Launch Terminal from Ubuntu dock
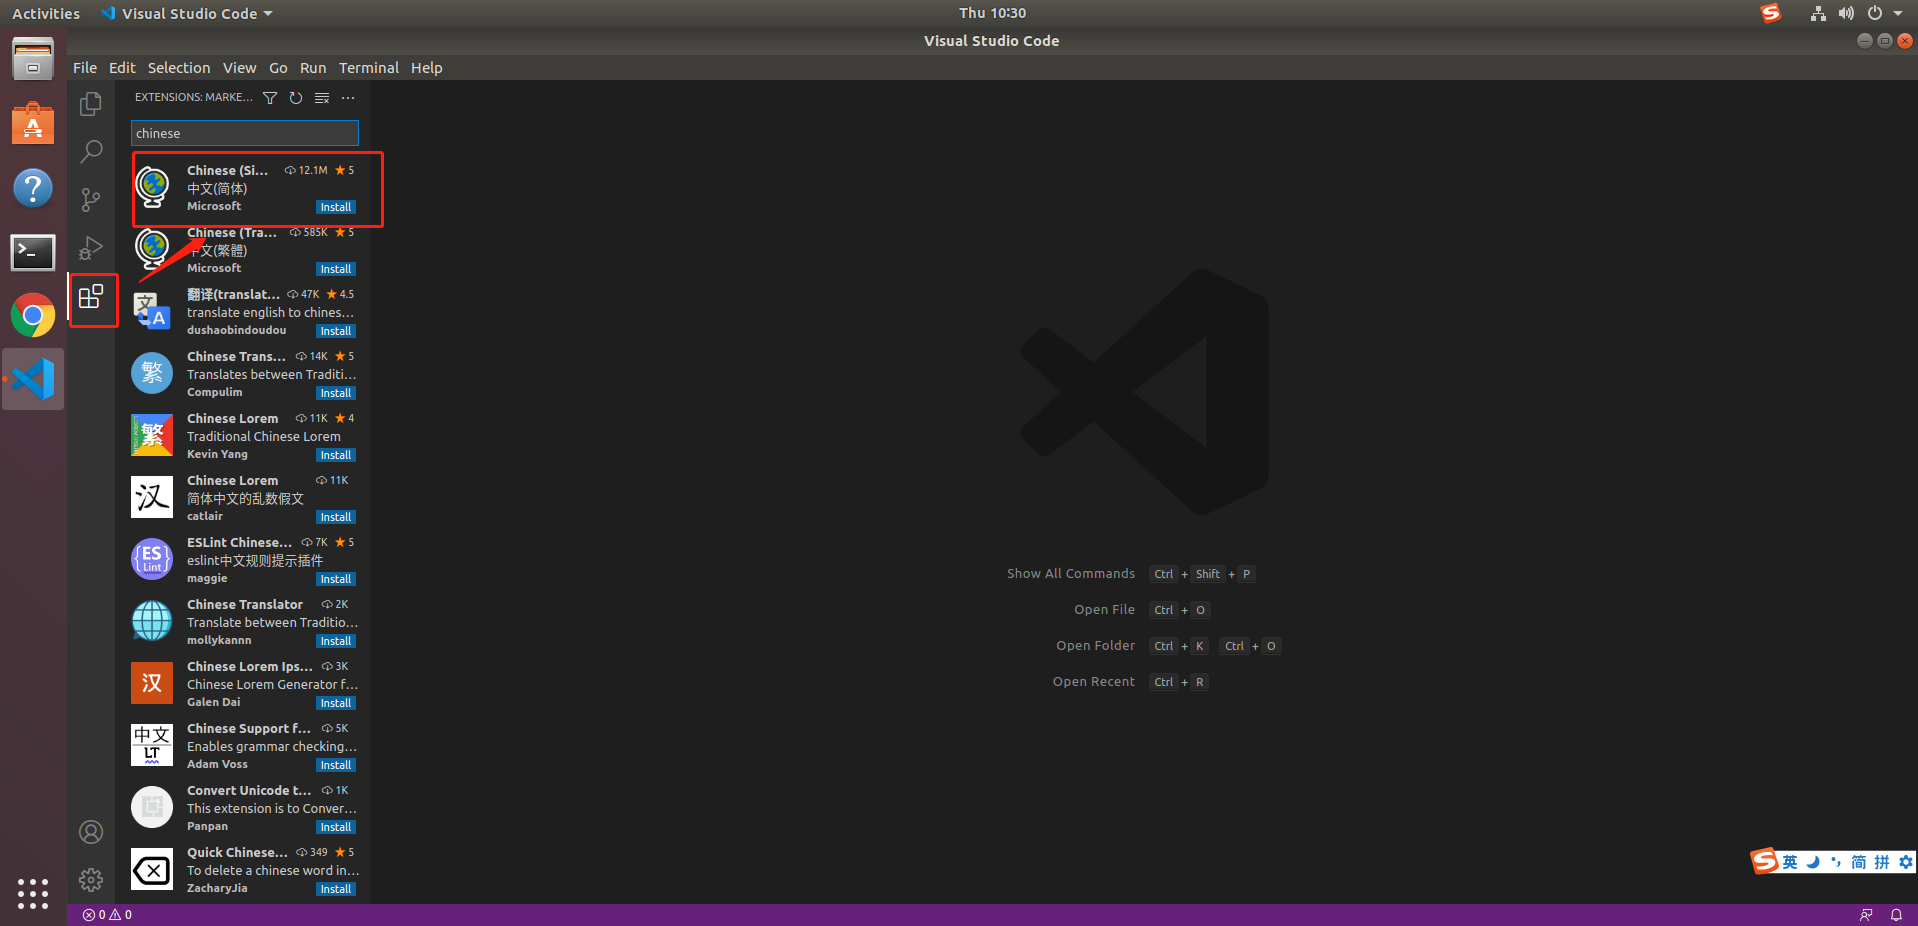 point(33,252)
